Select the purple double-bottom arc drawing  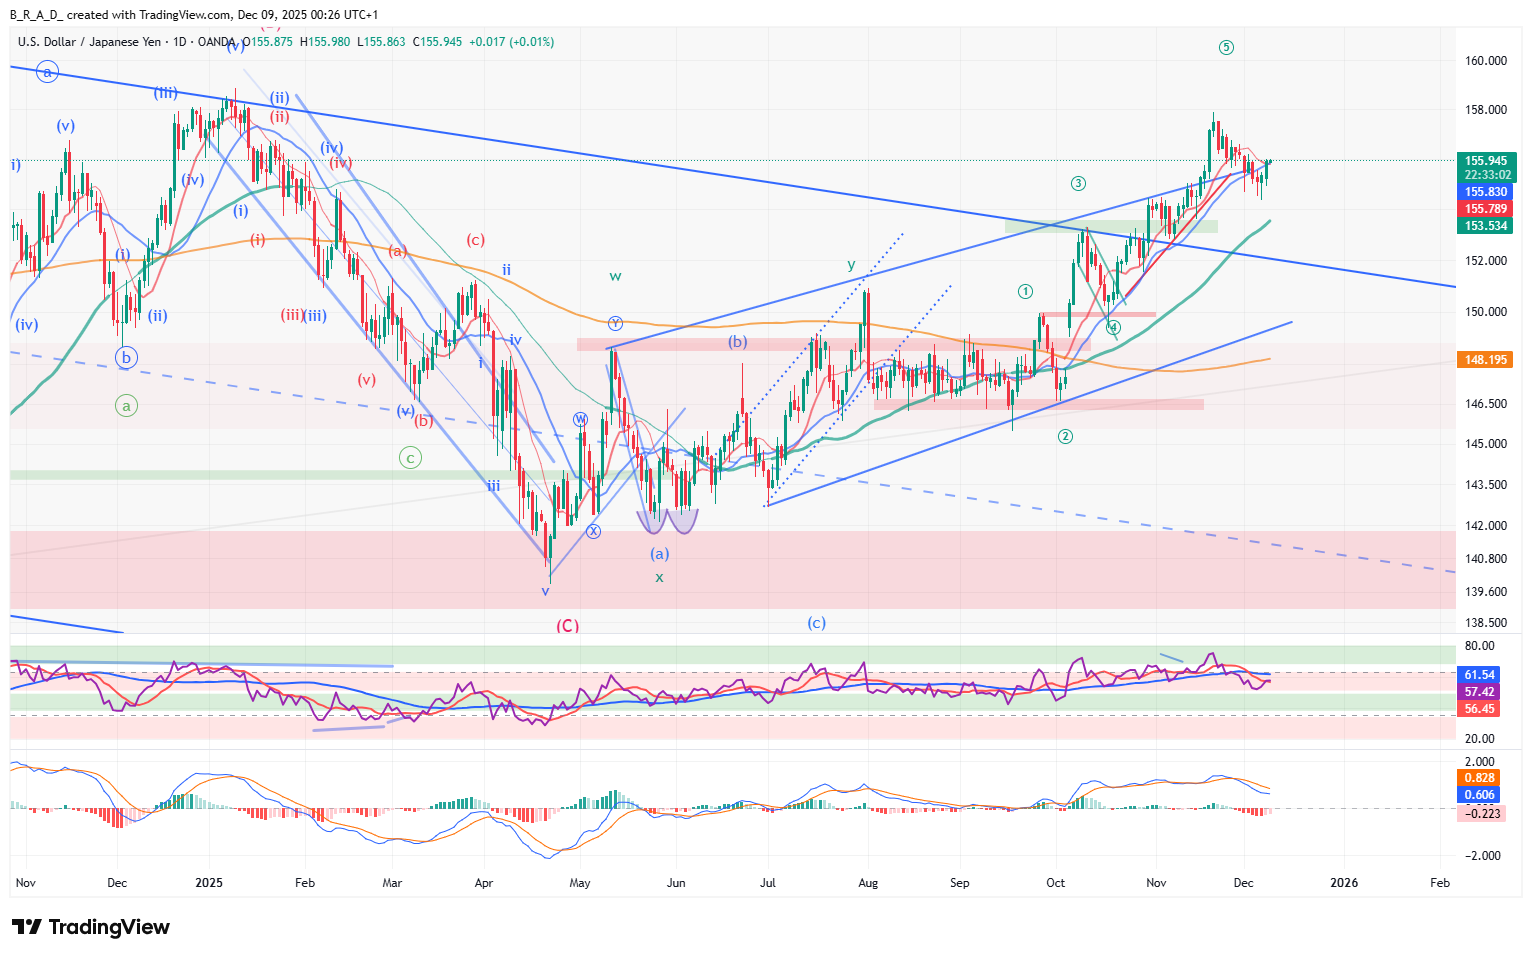667,521
